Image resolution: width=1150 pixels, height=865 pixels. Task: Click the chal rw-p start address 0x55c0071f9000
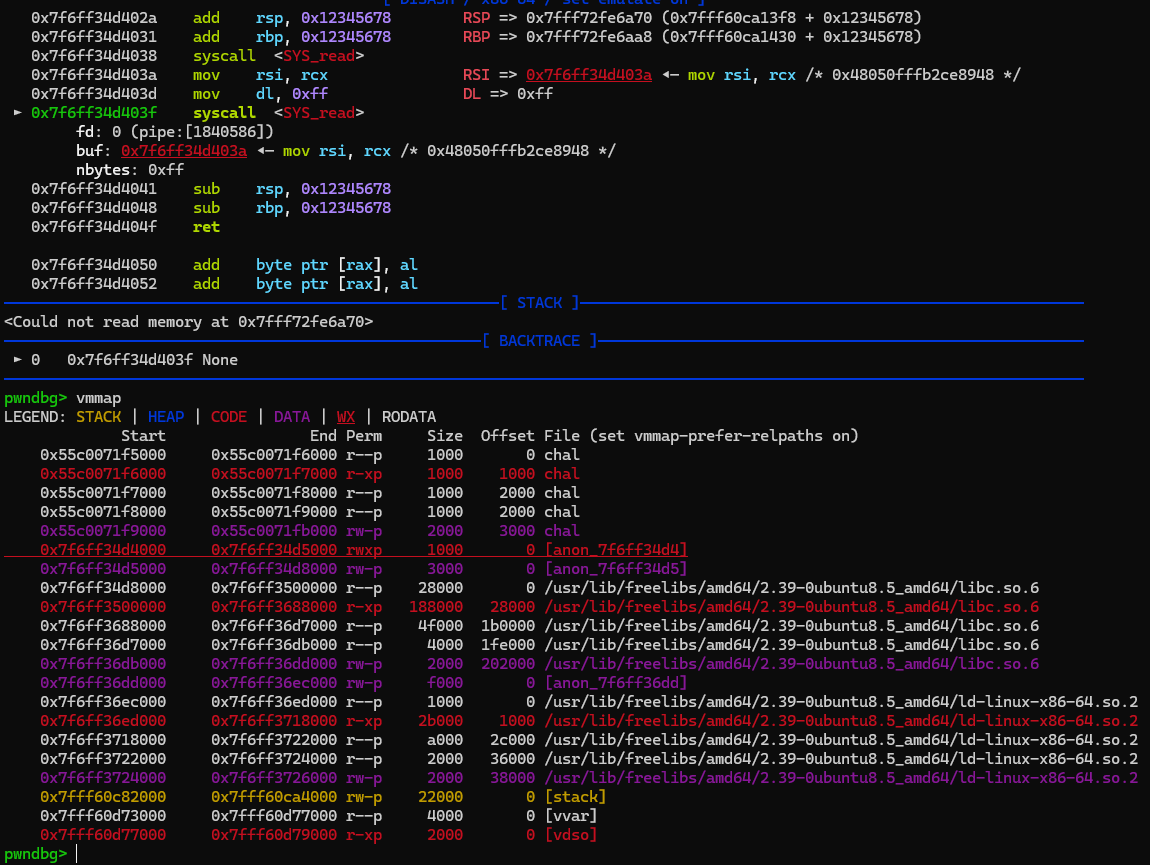click(103, 531)
